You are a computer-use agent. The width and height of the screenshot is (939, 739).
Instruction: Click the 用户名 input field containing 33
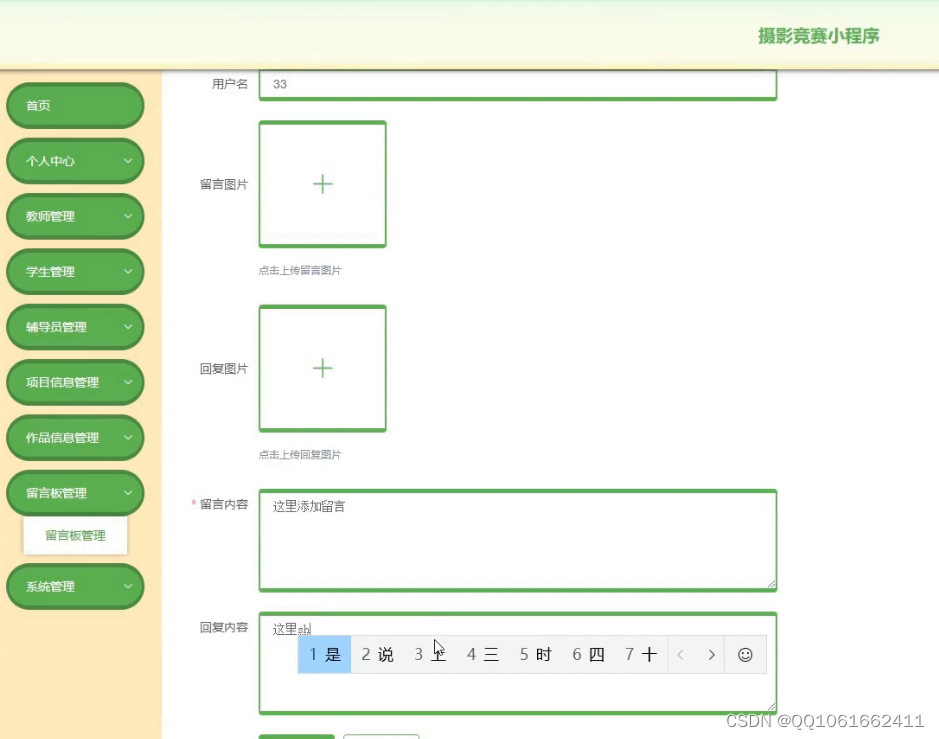click(518, 84)
